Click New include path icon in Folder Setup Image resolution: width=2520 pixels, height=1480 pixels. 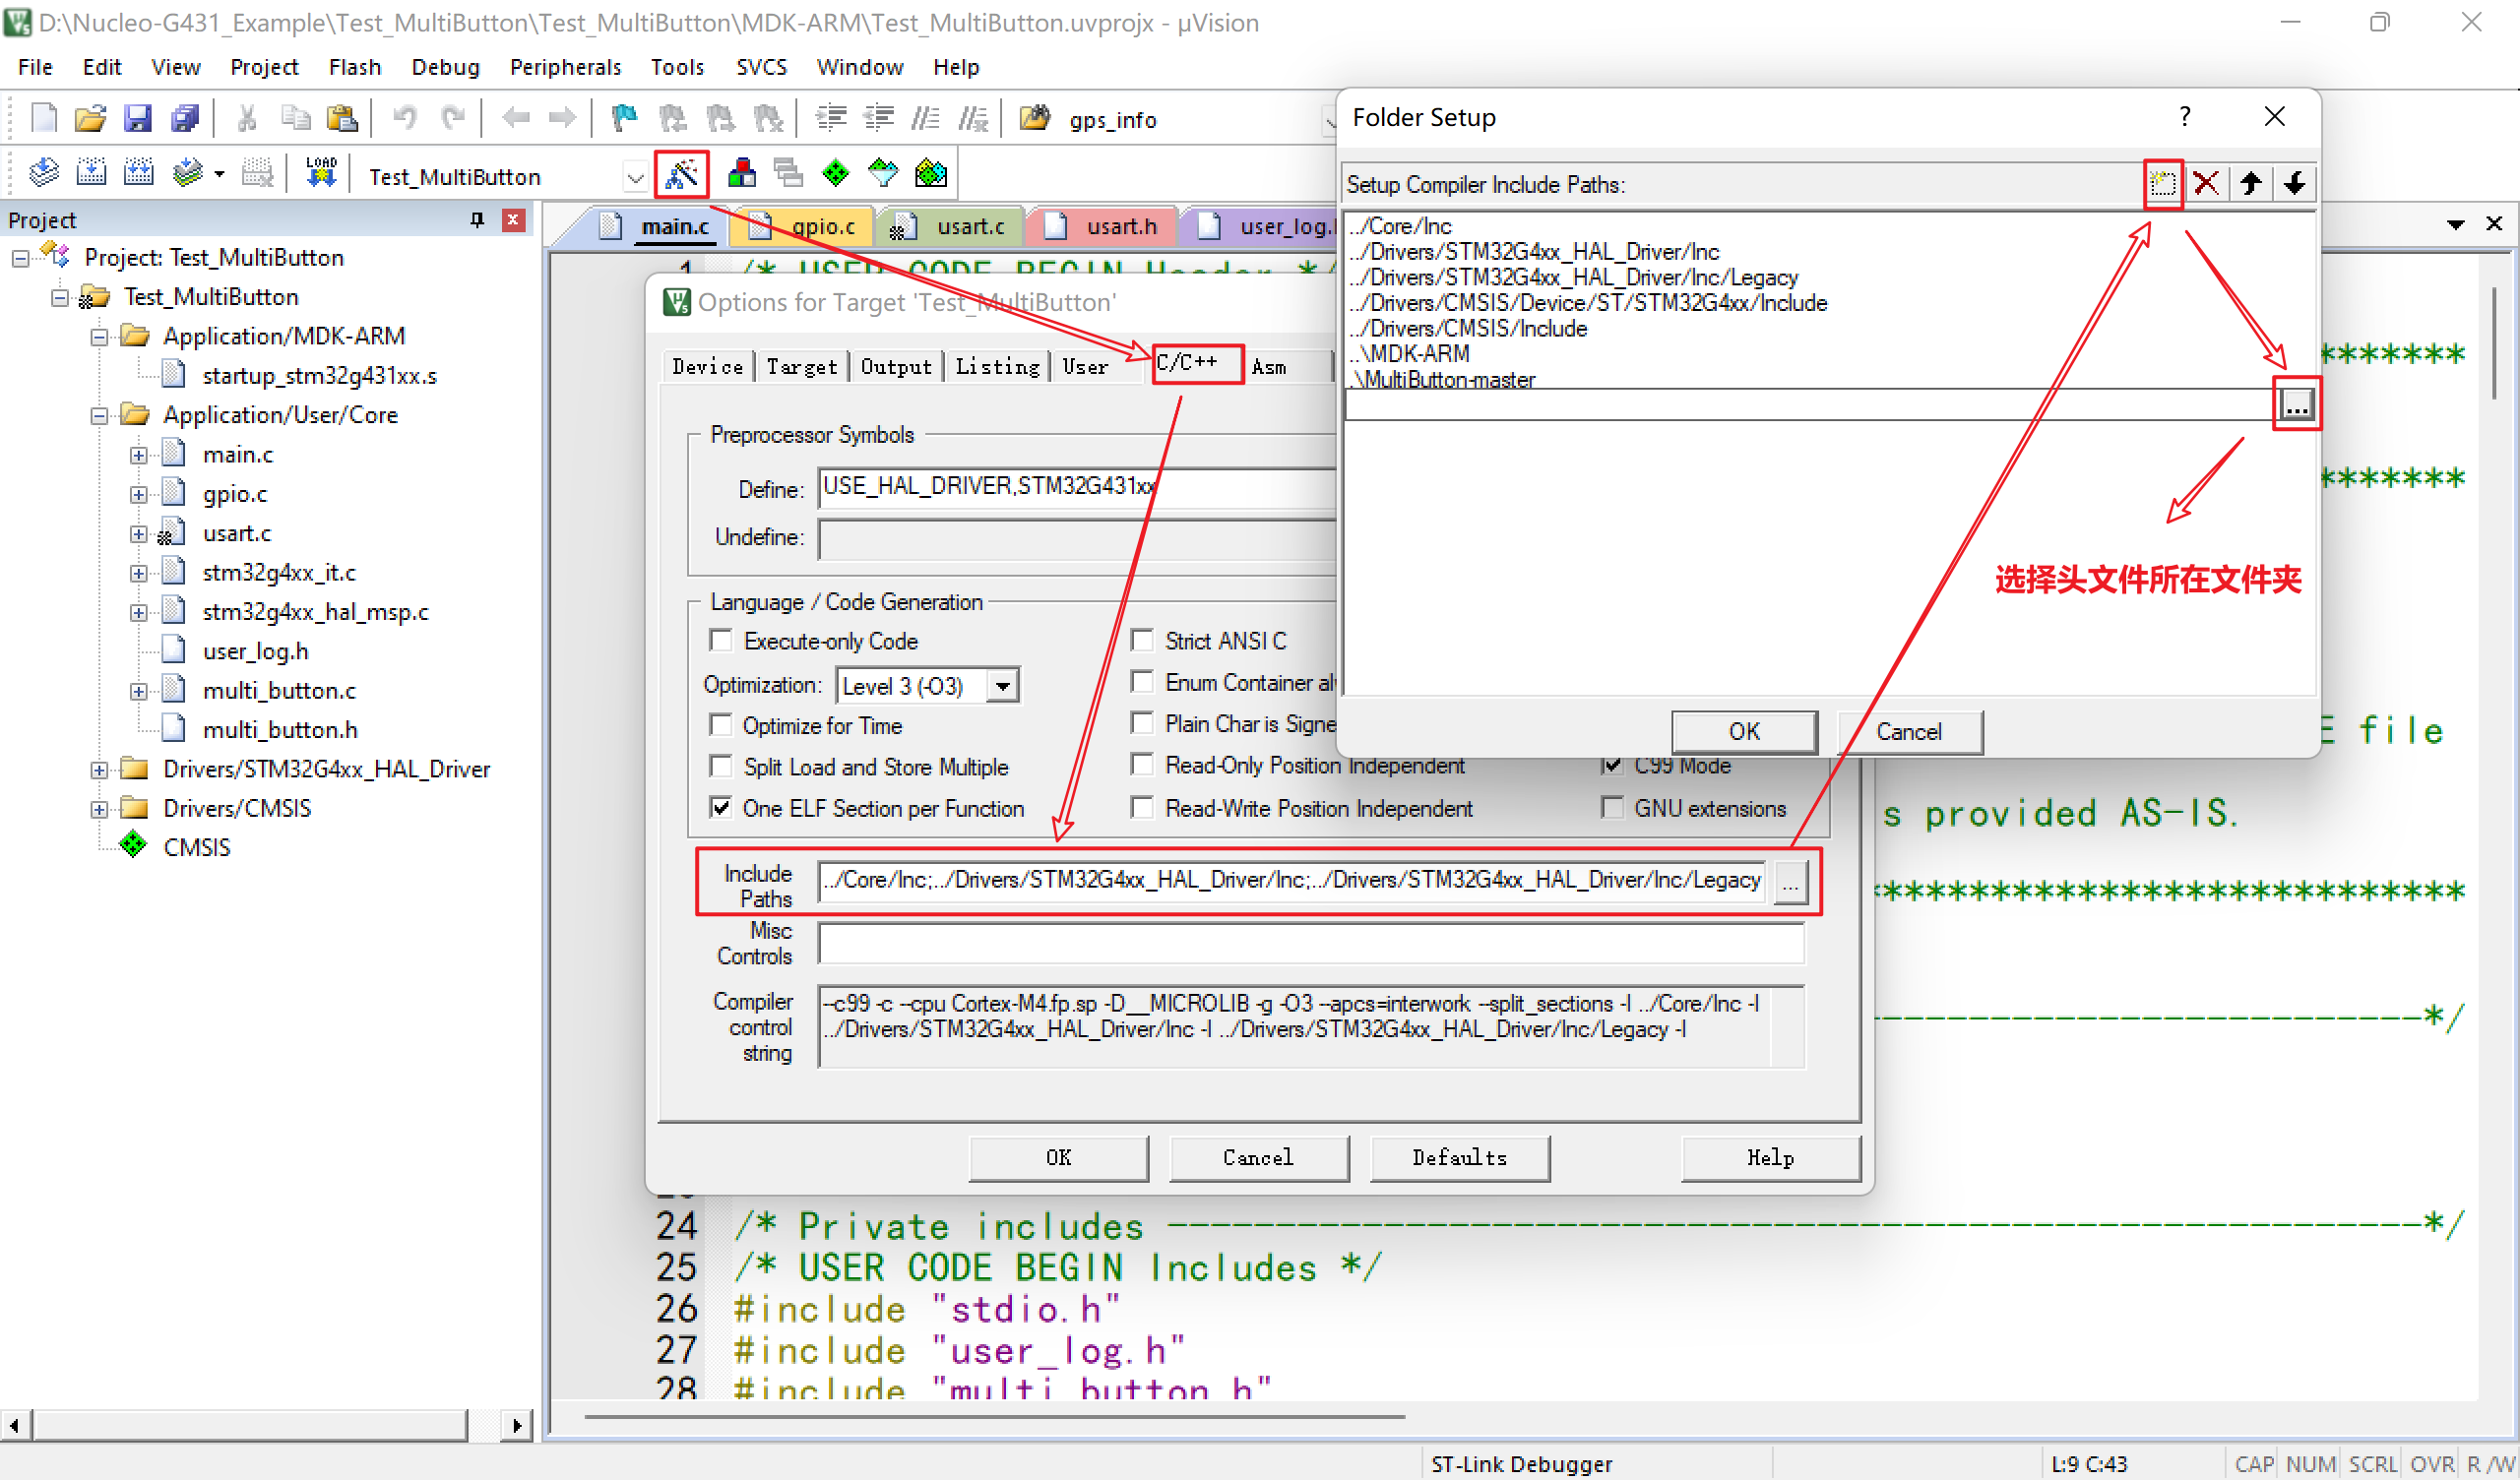tap(2162, 184)
